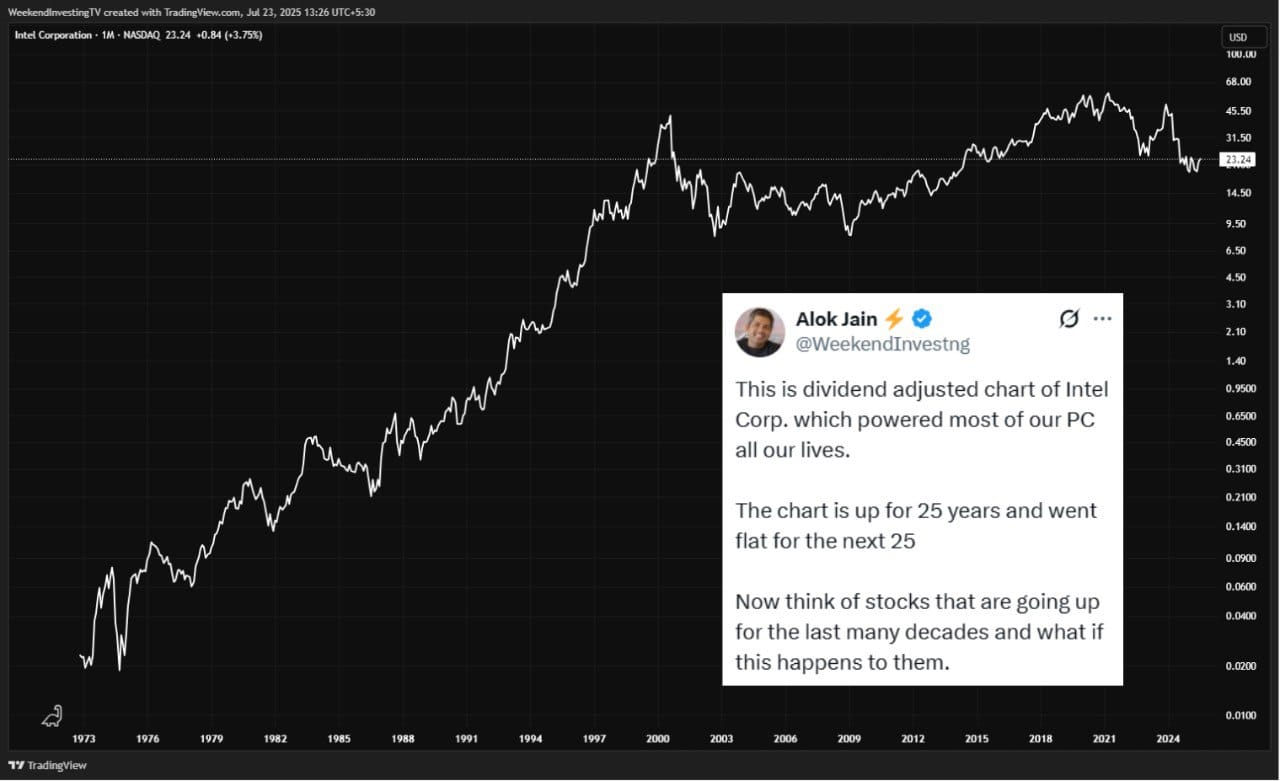The height and width of the screenshot is (781, 1280).
Task: Open the @WeekendInvestng handle link
Action: click(x=883, y=344)
